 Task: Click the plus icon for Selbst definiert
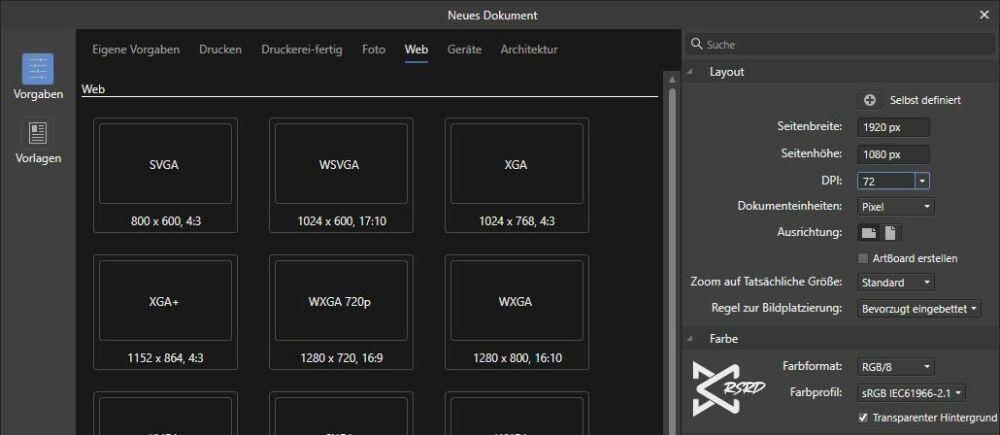click(x=869, y=100)
